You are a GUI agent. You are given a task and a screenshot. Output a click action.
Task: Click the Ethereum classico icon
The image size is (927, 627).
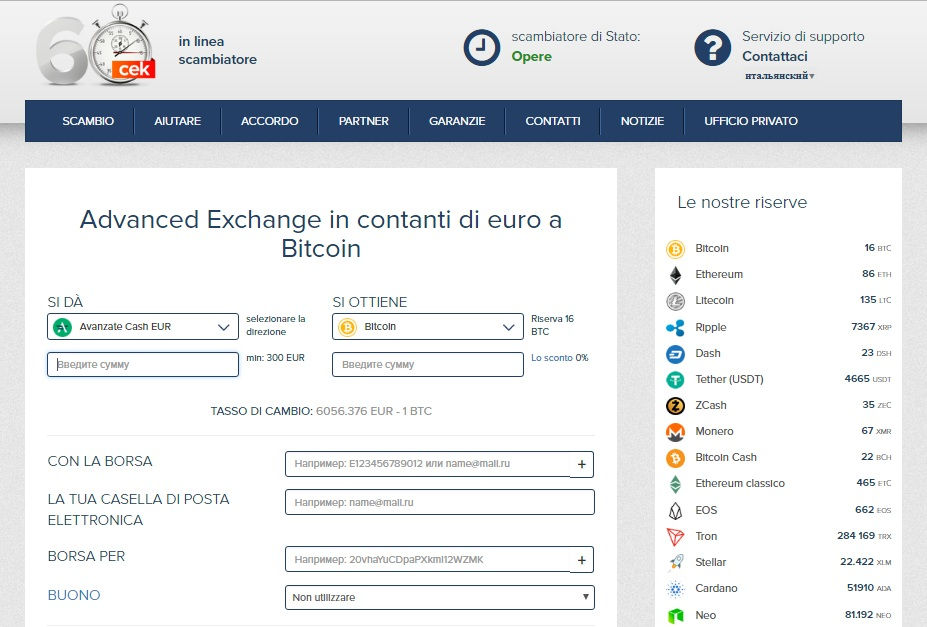(675, 484)
